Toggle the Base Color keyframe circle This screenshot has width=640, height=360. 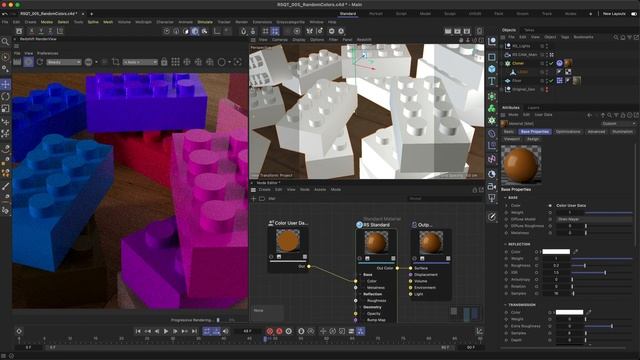[x=550, y=206]
